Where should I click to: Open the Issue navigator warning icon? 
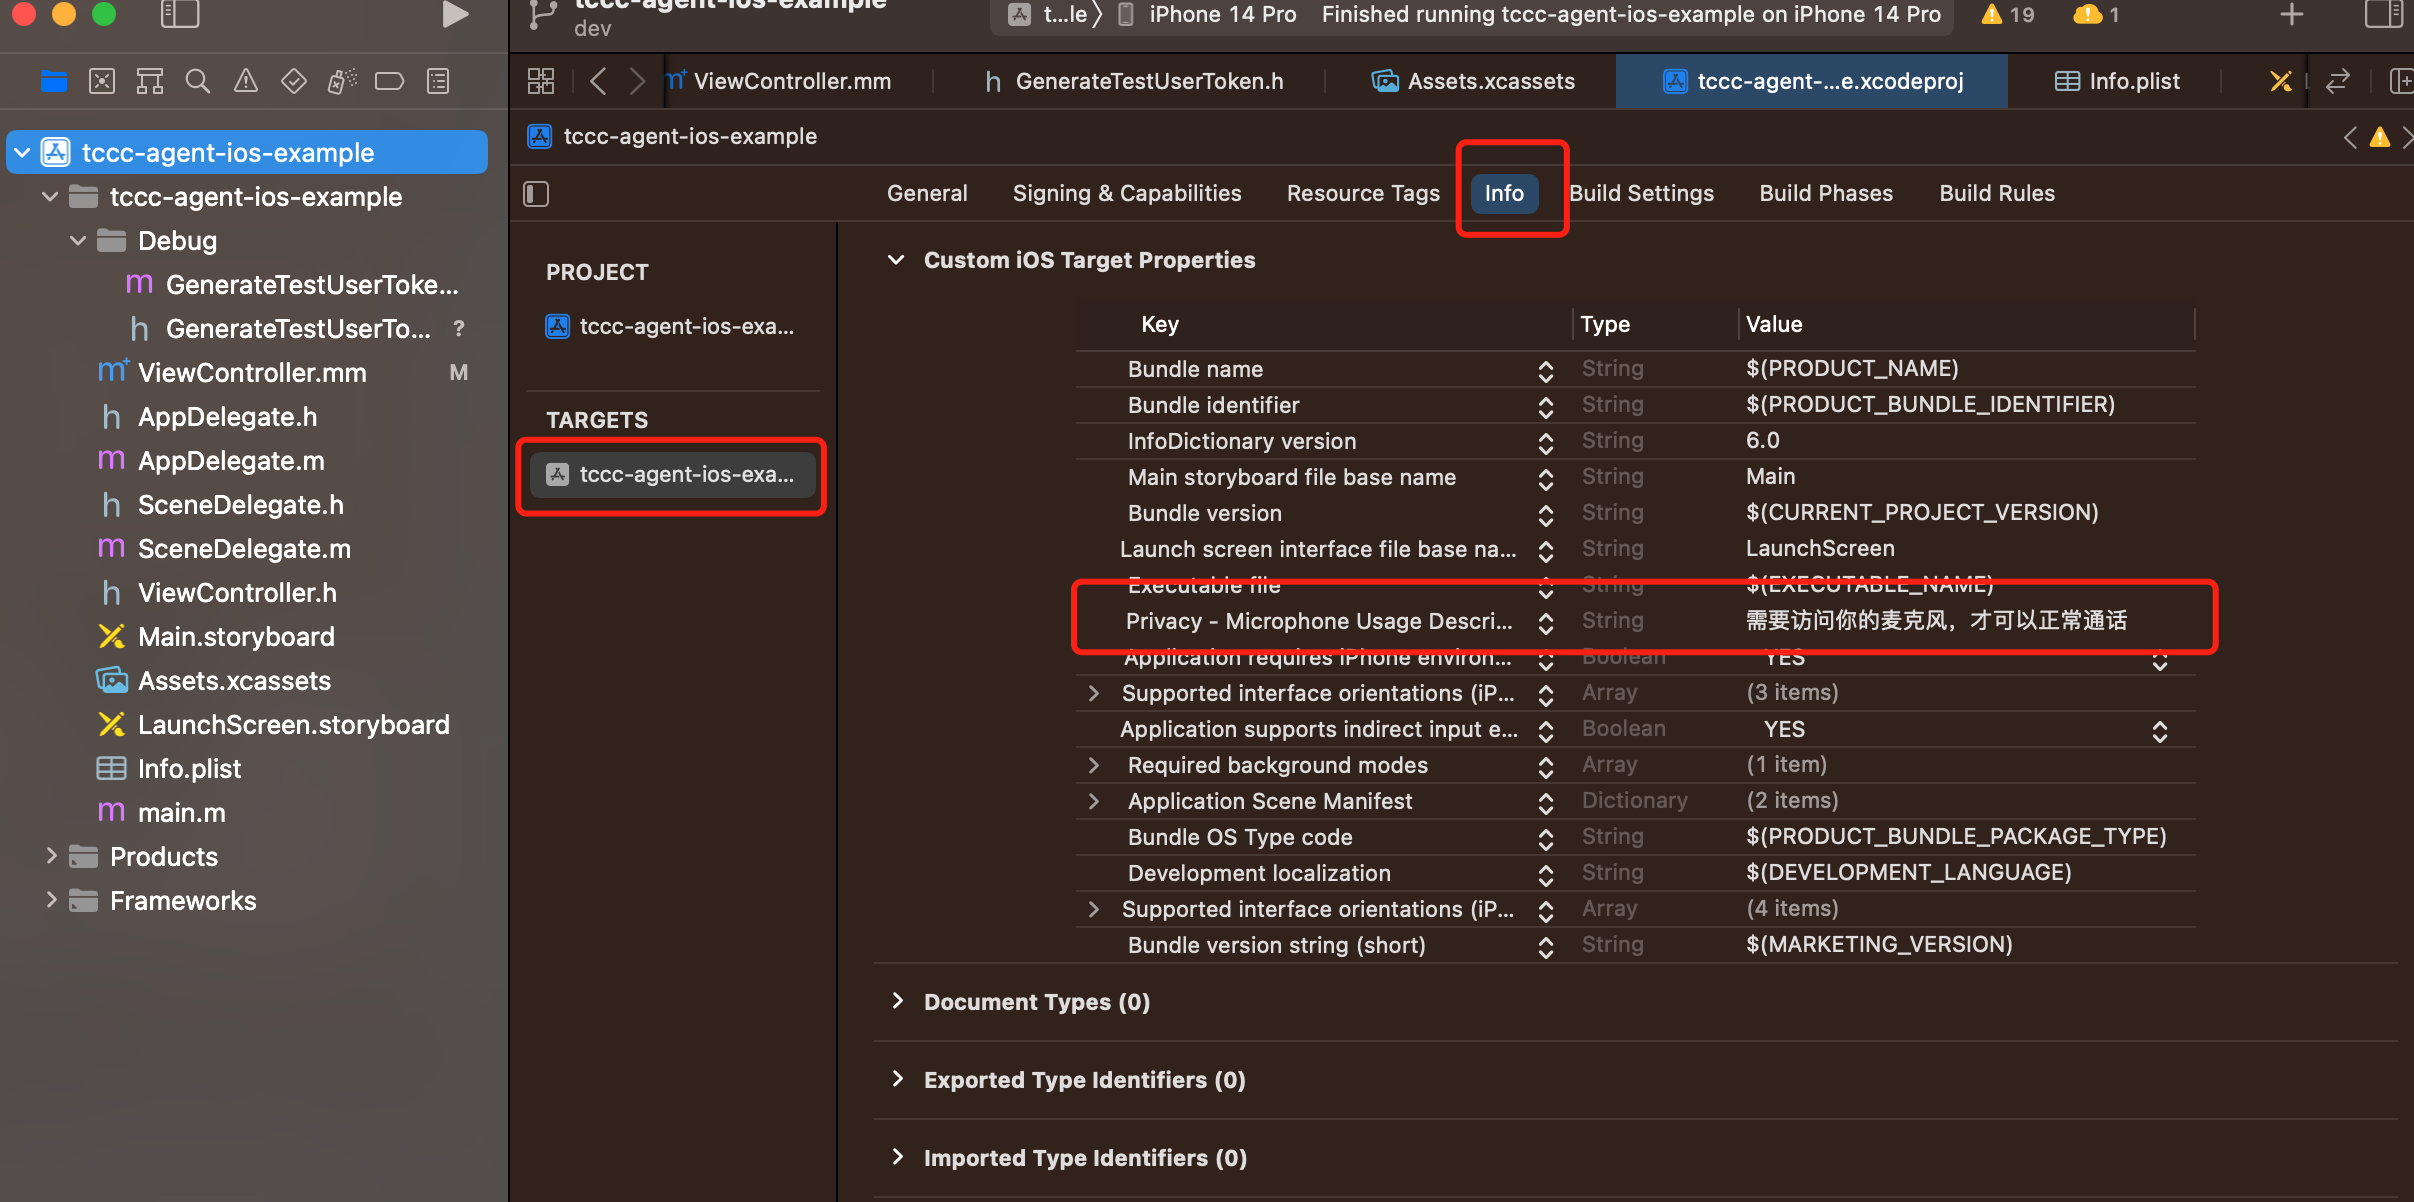tap(245, 81)
